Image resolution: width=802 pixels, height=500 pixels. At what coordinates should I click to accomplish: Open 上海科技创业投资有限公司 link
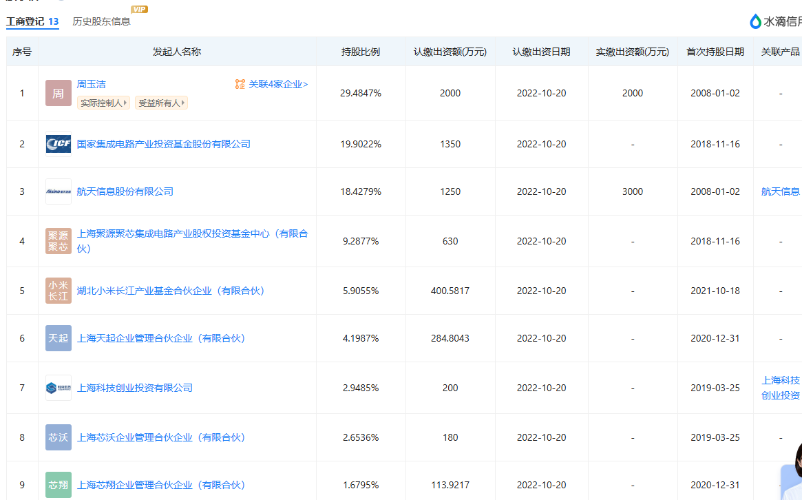point(135,388)
